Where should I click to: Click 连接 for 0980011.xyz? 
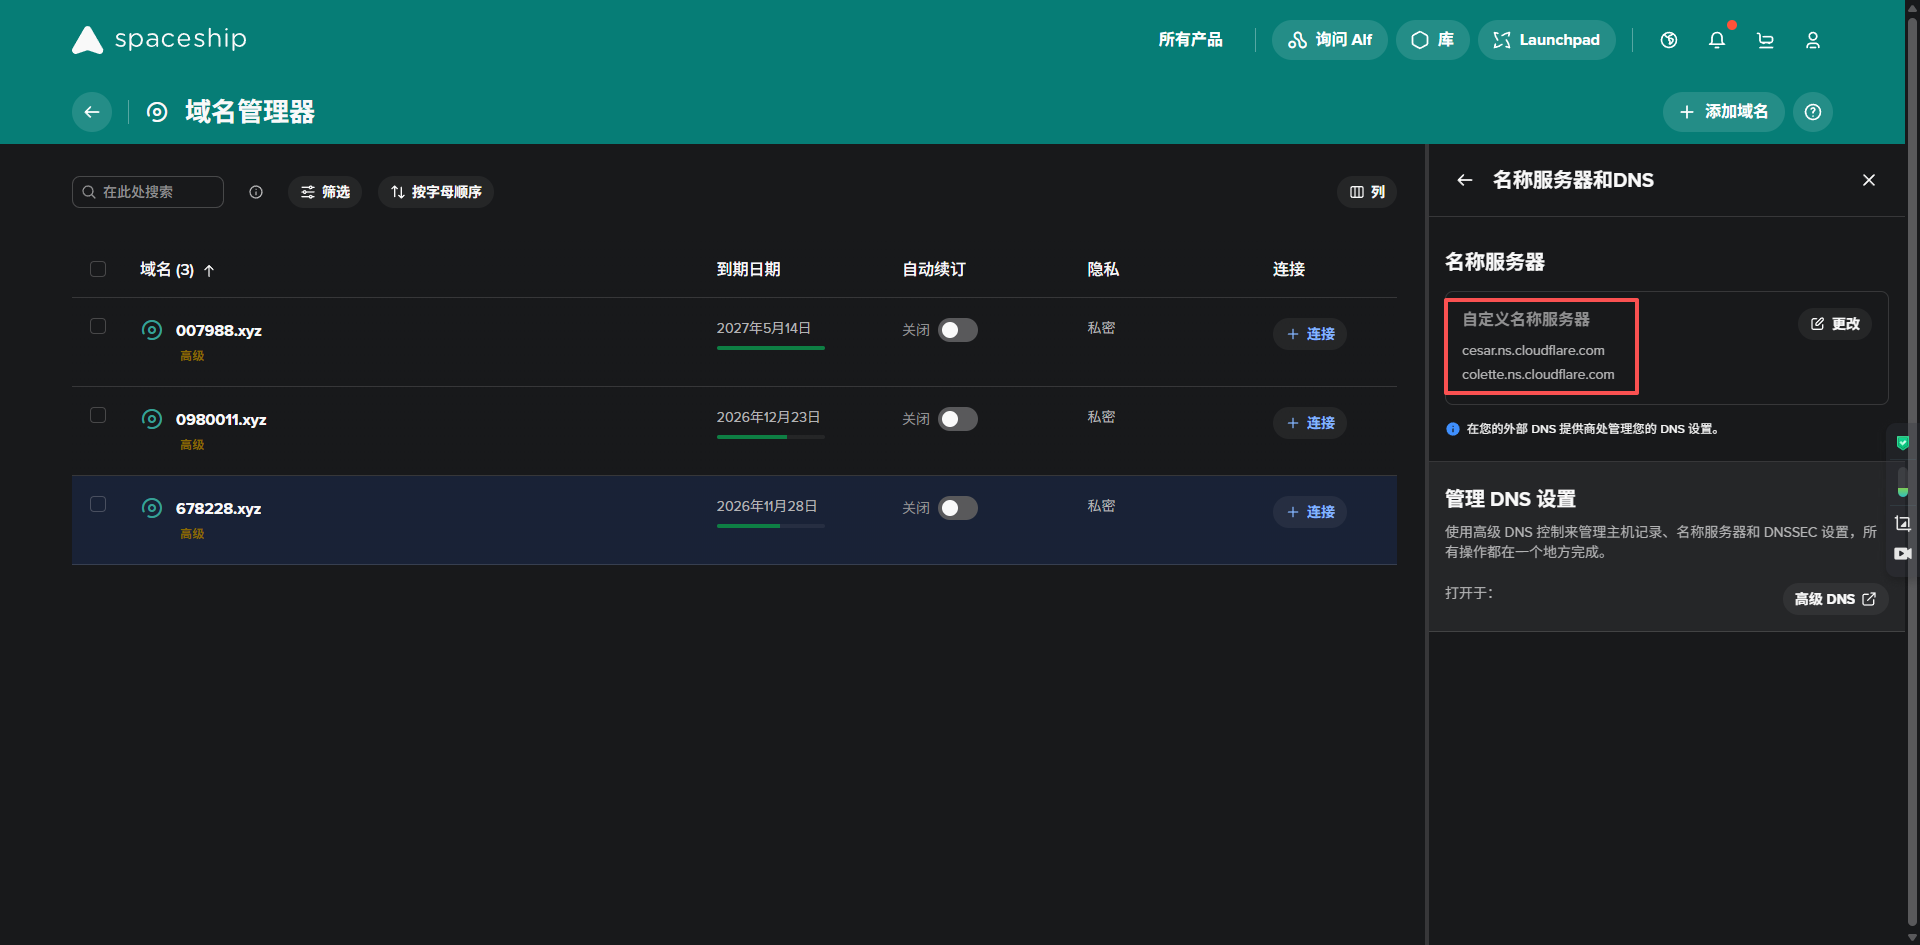[x=1310, y=423]
